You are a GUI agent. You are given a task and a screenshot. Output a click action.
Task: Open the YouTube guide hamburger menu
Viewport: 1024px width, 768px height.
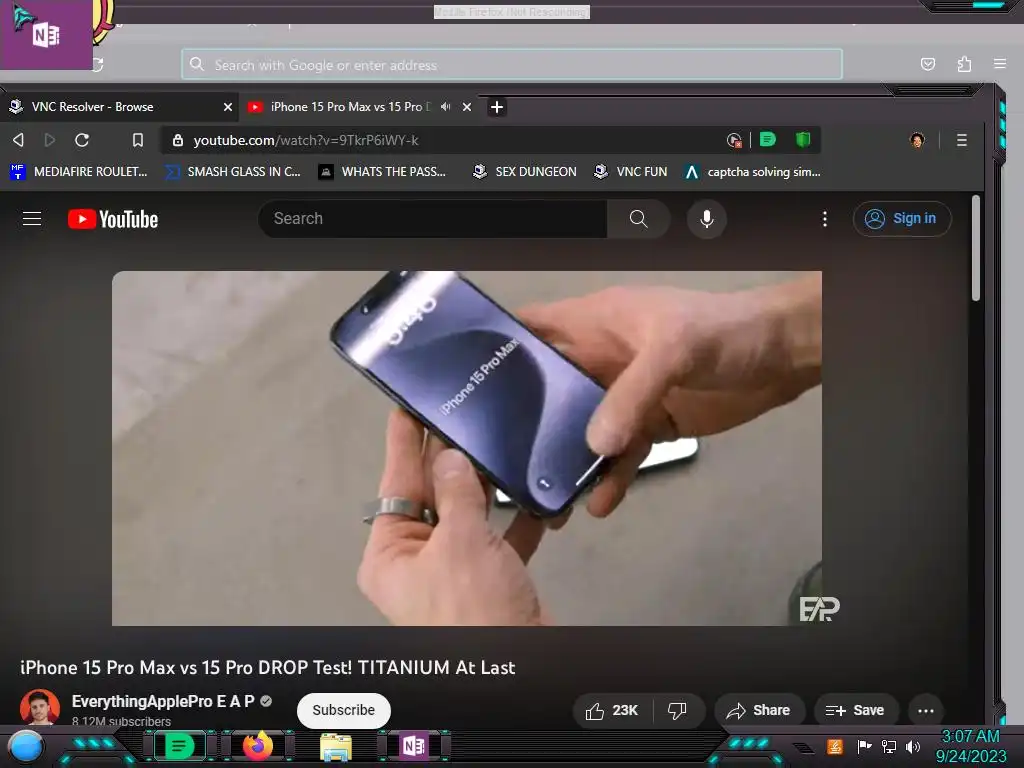click(32, 219)
